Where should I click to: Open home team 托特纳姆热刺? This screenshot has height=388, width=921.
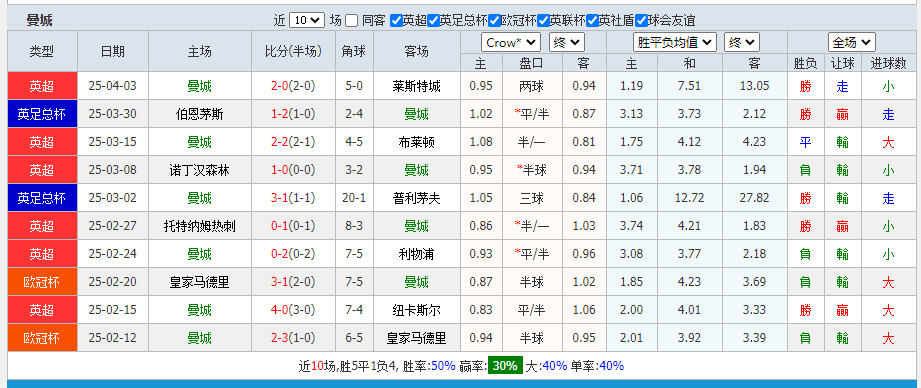coord(200,226)
